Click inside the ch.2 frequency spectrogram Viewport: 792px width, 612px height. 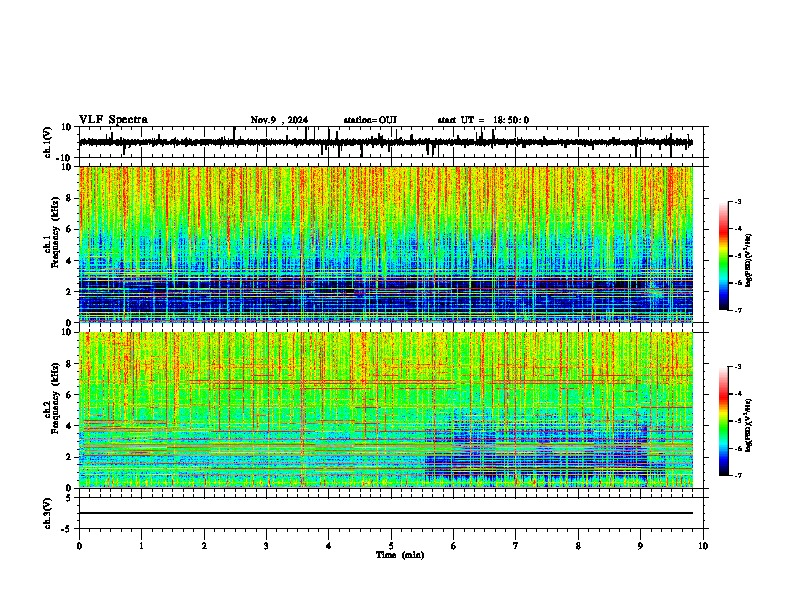386,409
